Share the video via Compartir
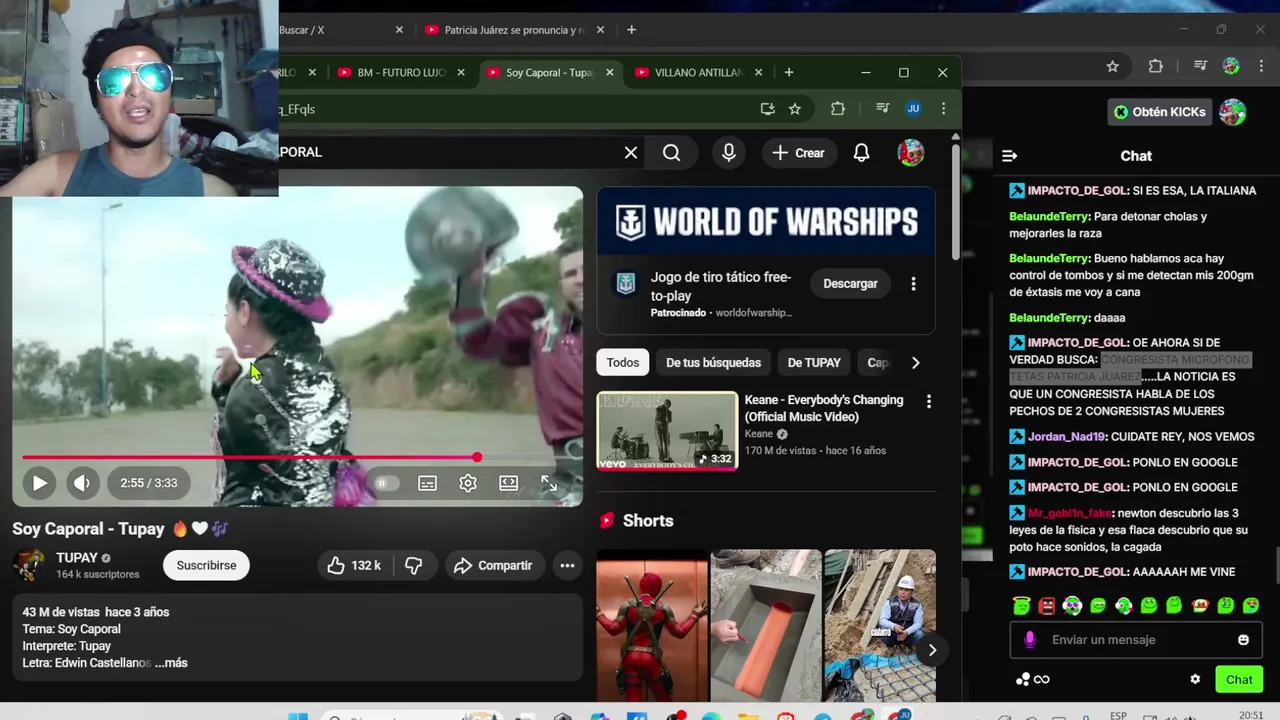The image size is (1280, 720). pos(494,565)
